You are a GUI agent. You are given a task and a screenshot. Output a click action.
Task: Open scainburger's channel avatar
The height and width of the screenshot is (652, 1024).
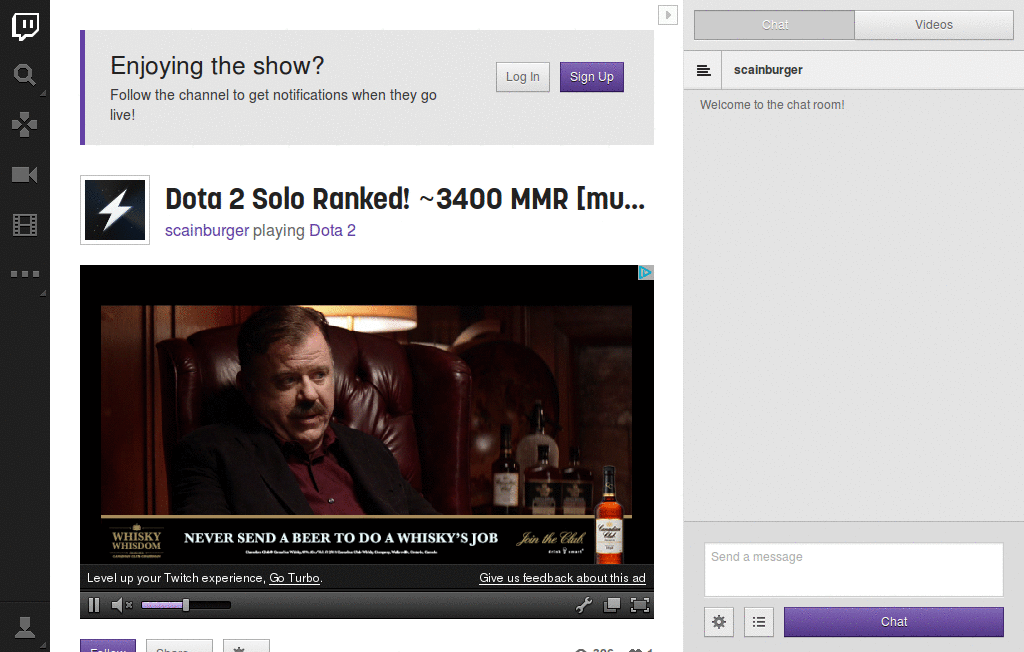[115, 210]
